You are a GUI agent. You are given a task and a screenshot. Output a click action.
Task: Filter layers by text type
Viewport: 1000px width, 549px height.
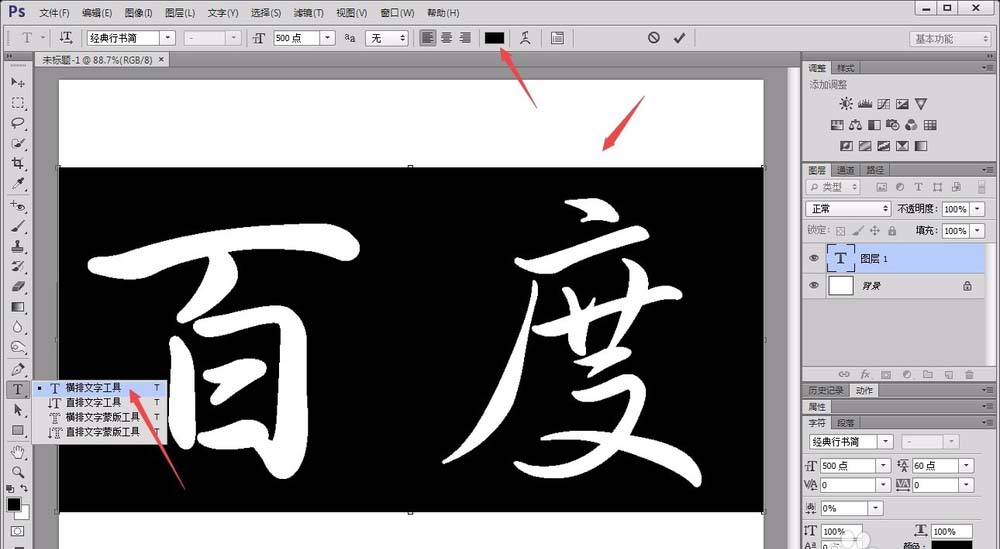pos(918,187)
